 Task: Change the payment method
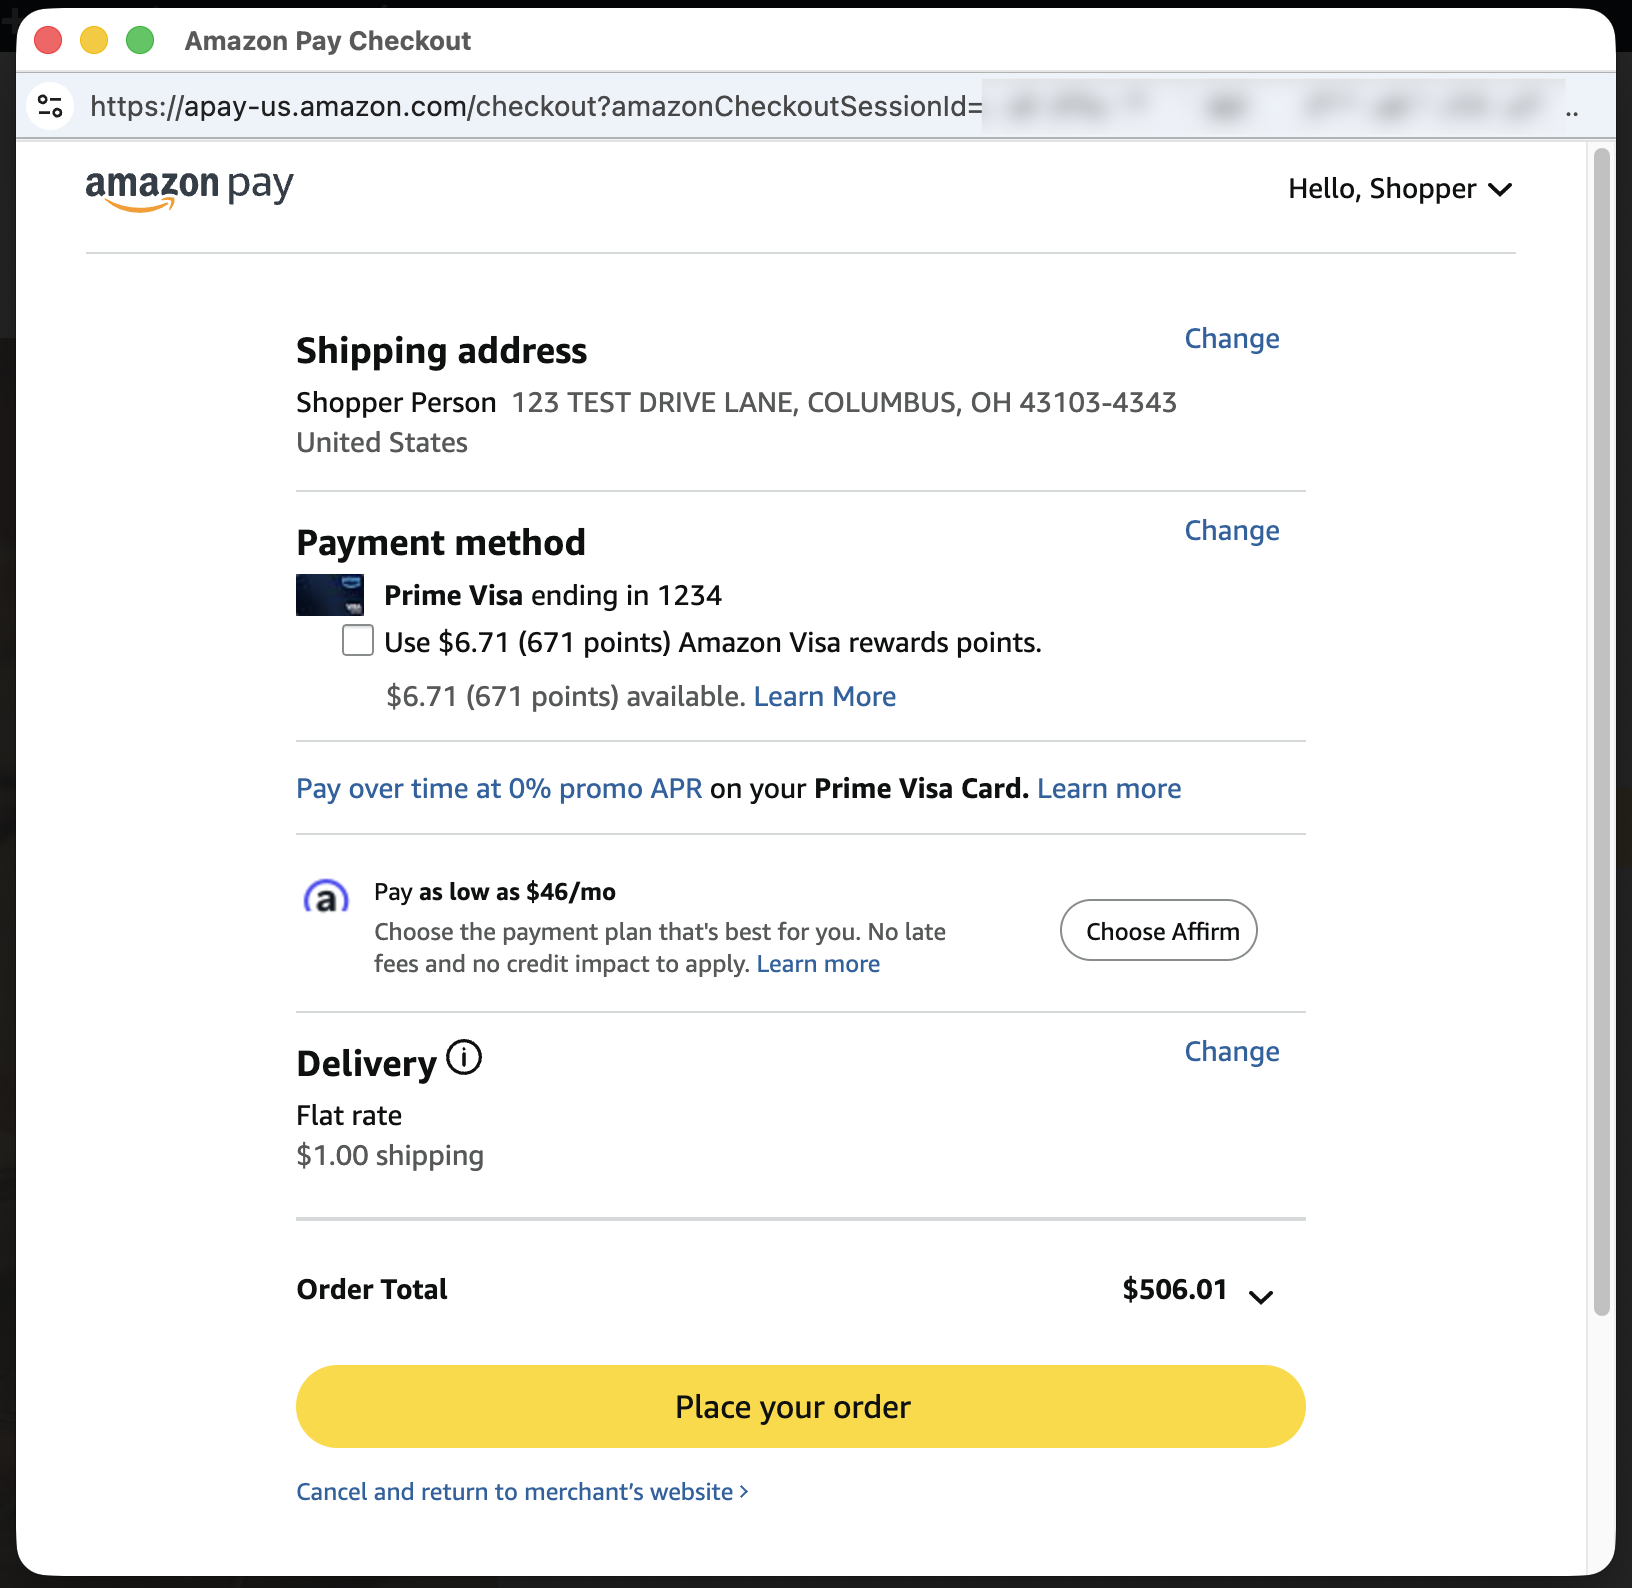tap(1231, 531)
